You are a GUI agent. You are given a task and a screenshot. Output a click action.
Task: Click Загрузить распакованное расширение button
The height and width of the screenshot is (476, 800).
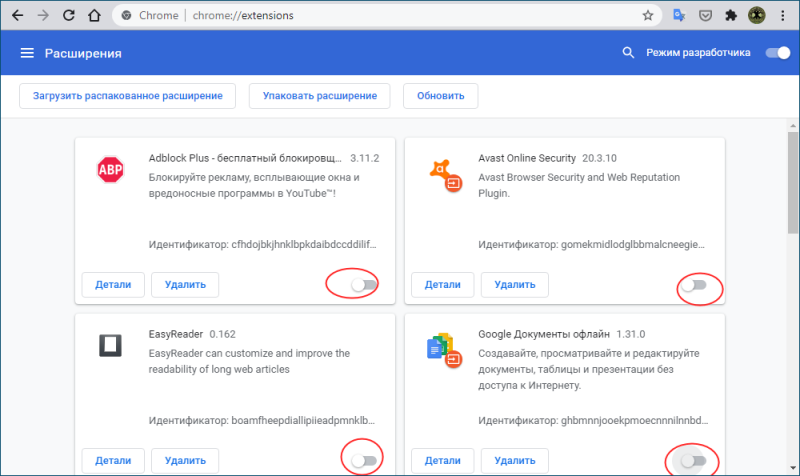128,96
